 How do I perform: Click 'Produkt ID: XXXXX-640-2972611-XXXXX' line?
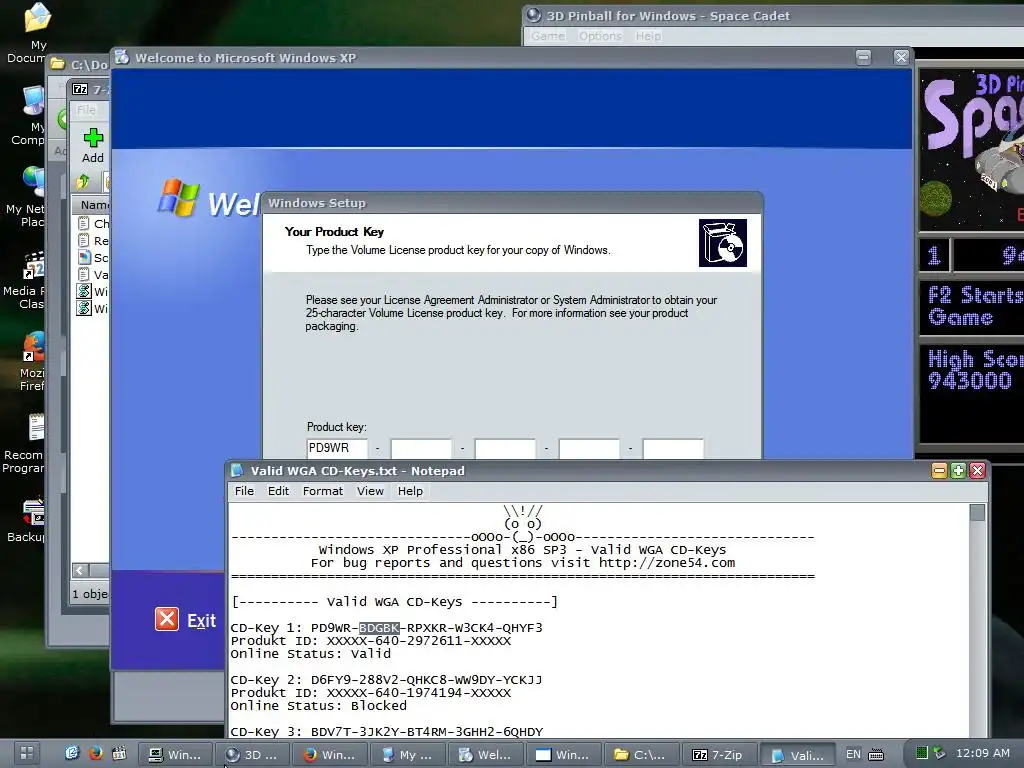point(371,641)
